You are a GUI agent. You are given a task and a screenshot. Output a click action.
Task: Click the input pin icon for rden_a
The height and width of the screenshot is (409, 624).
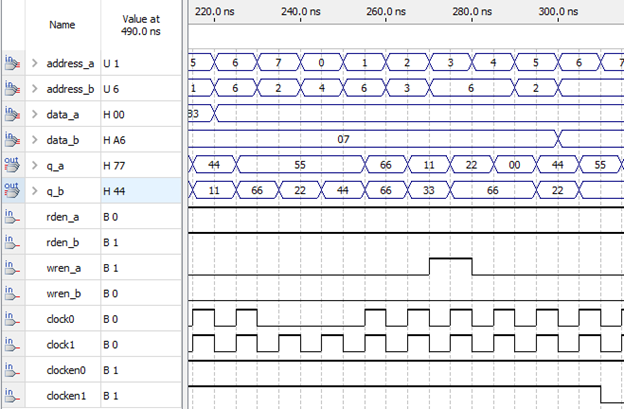[x=12, y=216]
